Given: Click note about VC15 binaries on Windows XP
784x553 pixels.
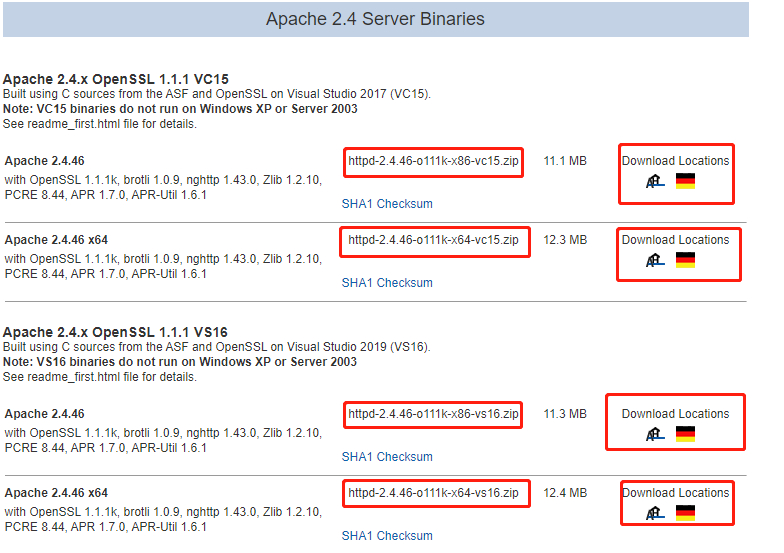Looking at the screenshot, I should coord(180,109).
